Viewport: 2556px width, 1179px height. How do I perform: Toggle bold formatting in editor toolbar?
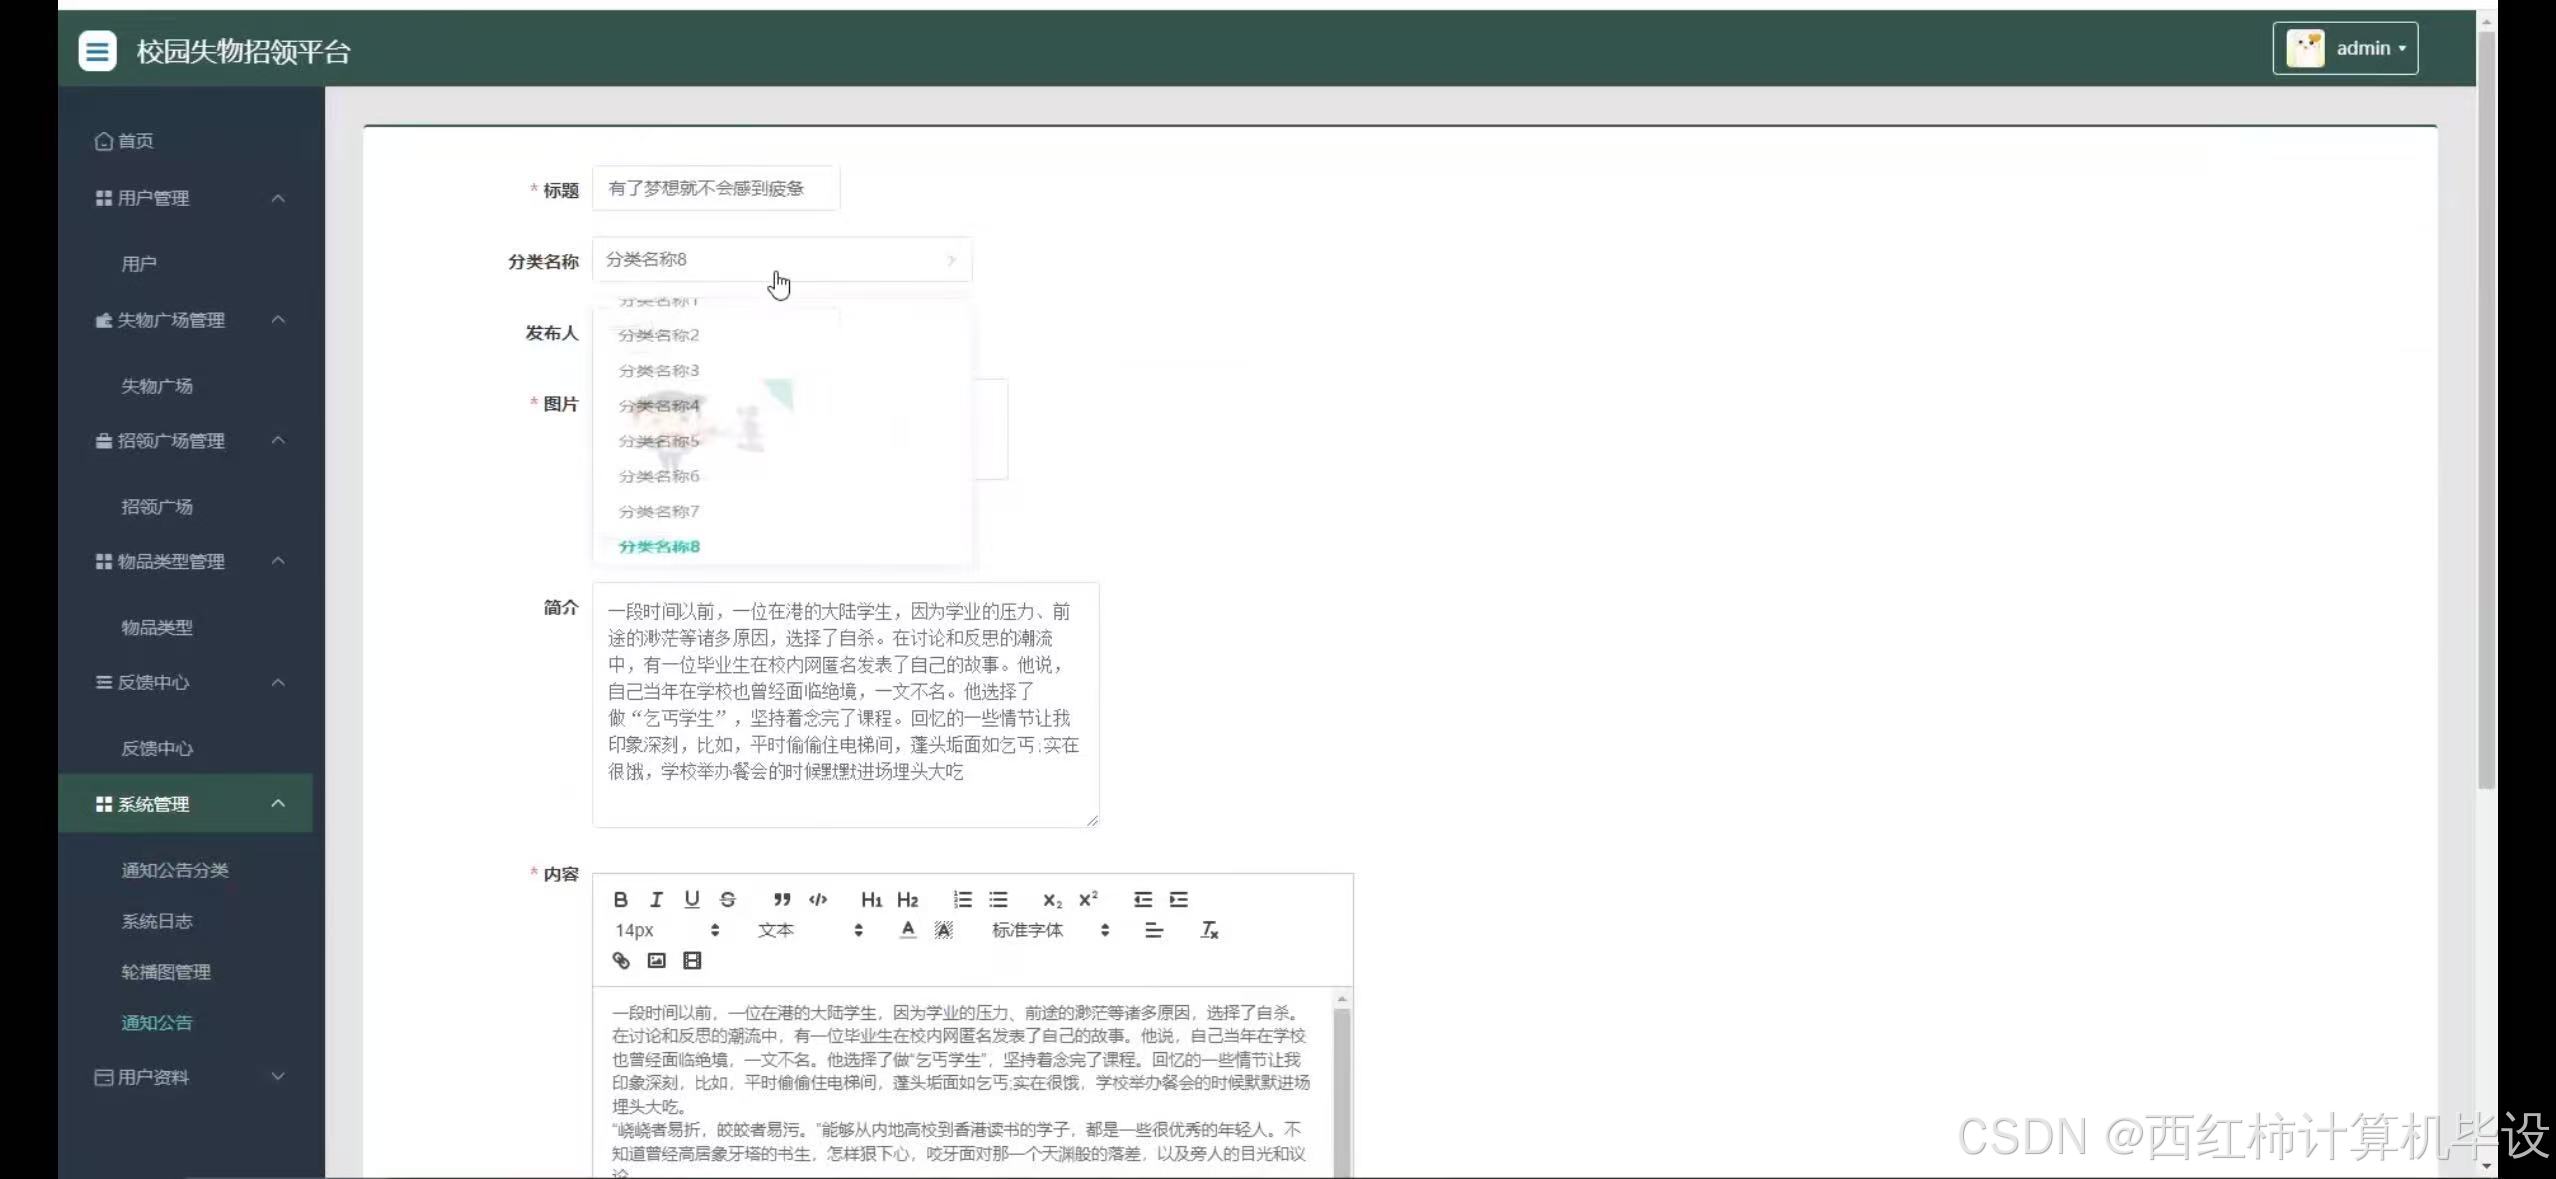coord(620,899)
